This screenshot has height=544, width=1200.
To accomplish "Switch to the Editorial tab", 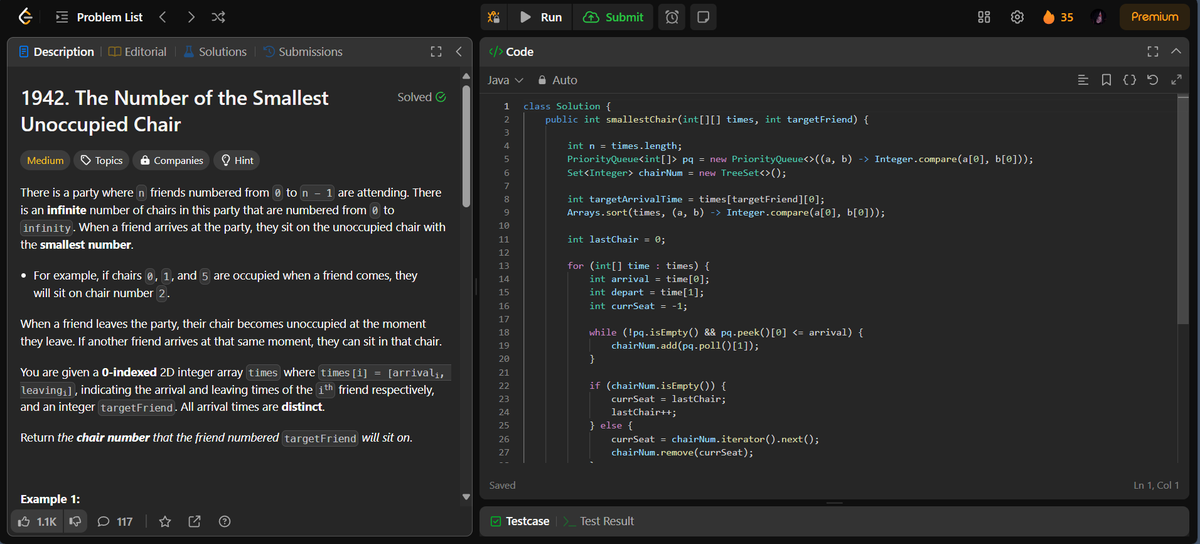I will tap(137, 52).
